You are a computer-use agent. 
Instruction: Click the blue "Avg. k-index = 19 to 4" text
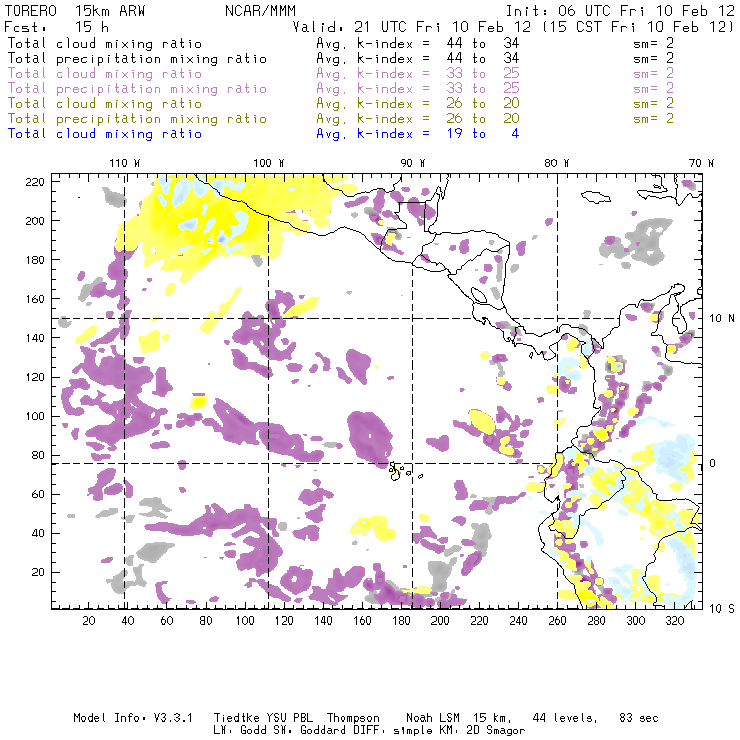coord(418,134)
